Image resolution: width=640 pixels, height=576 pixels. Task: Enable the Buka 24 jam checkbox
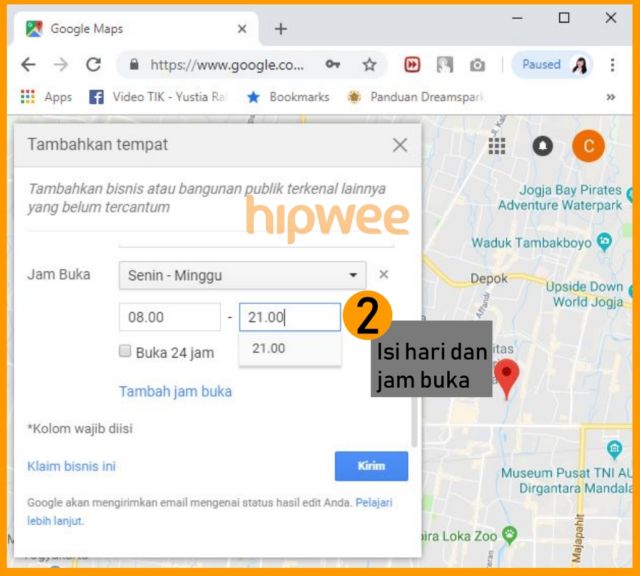point(125,351)
